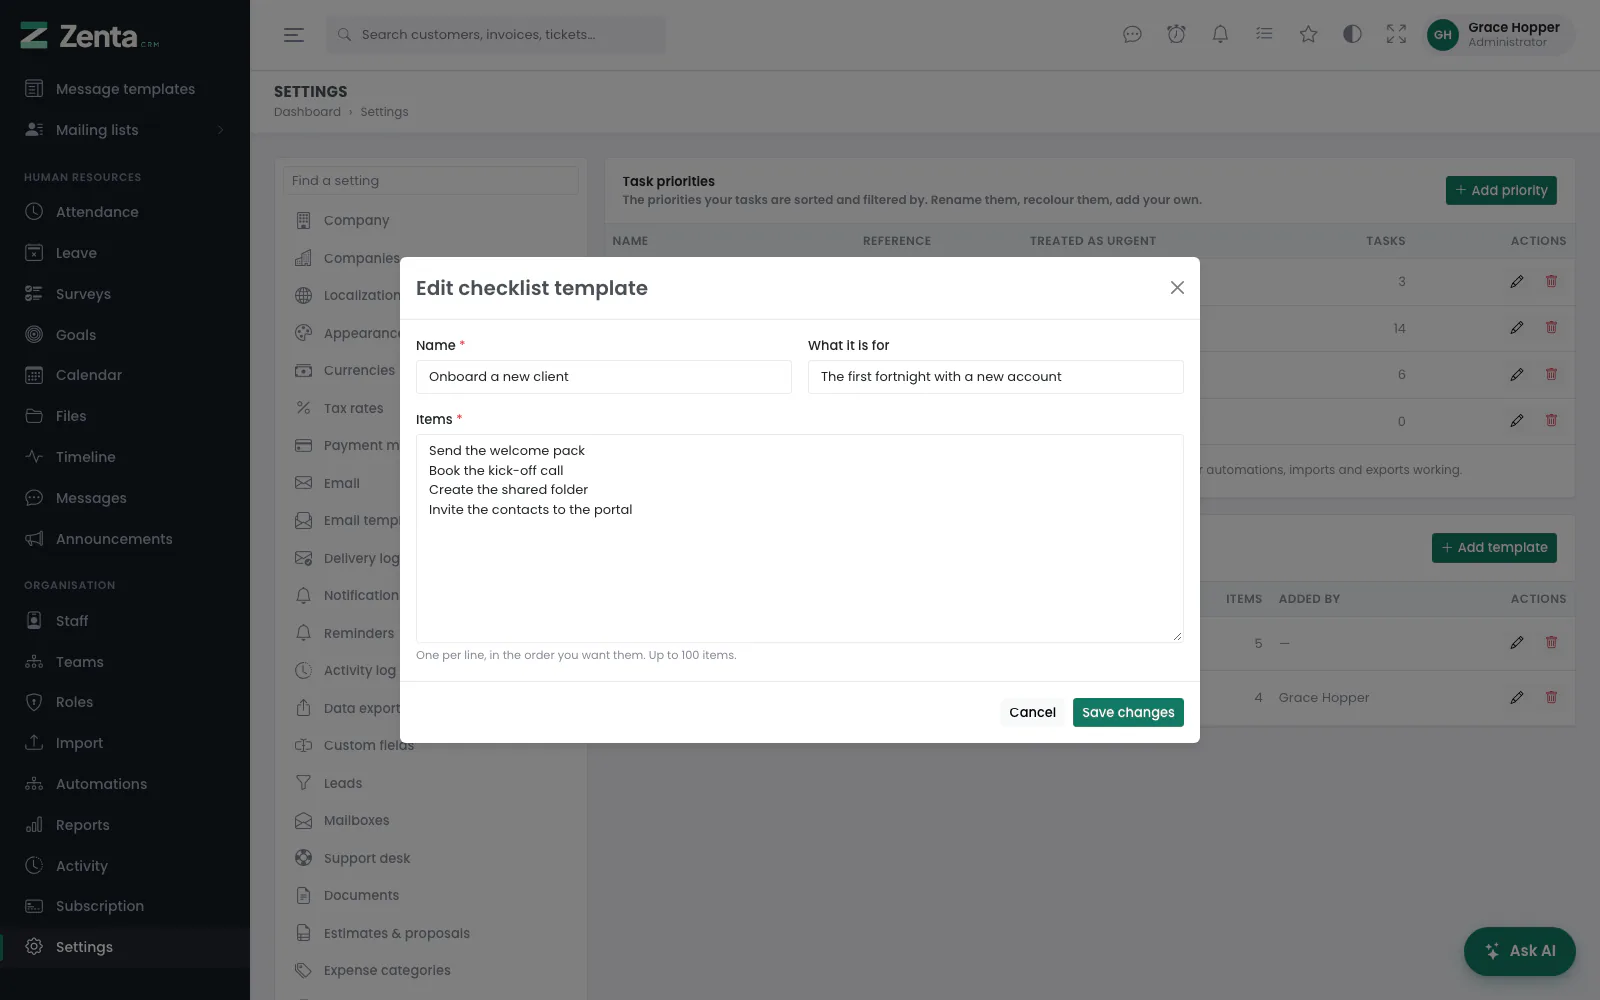Screen dimensions: 1600x1000
Task: Click the Add template button
Action: (1494, 548)
